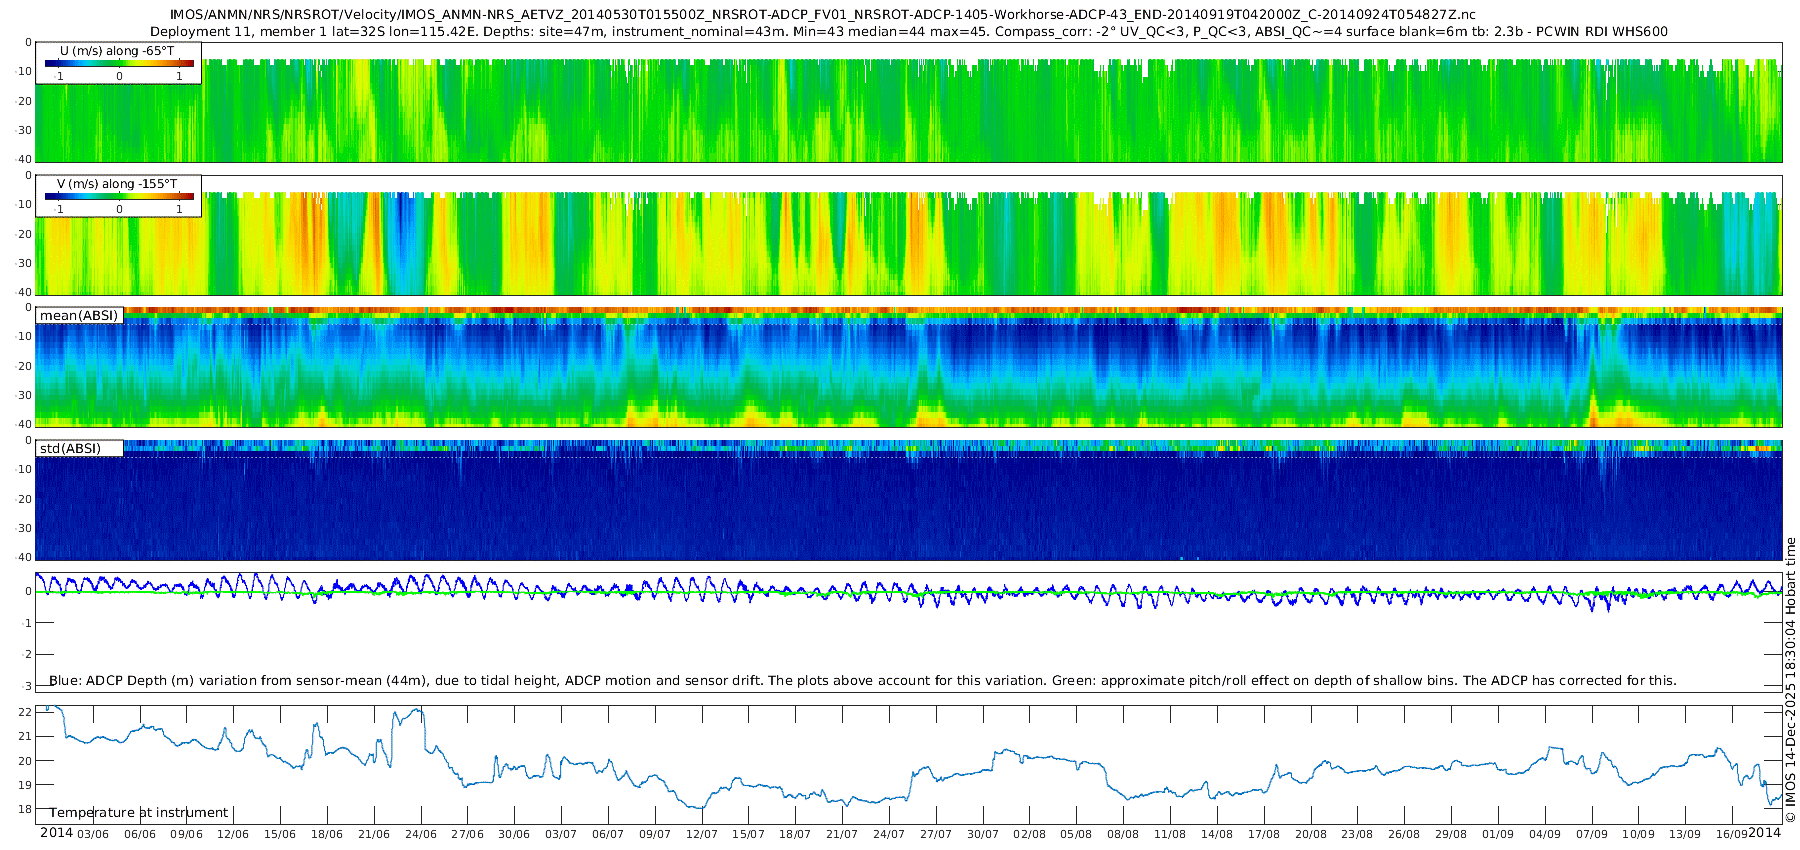This screenshot has width=1800, height=850.
Task: Click the V velocity colorbar legend
Action: (x=118, y=196)
